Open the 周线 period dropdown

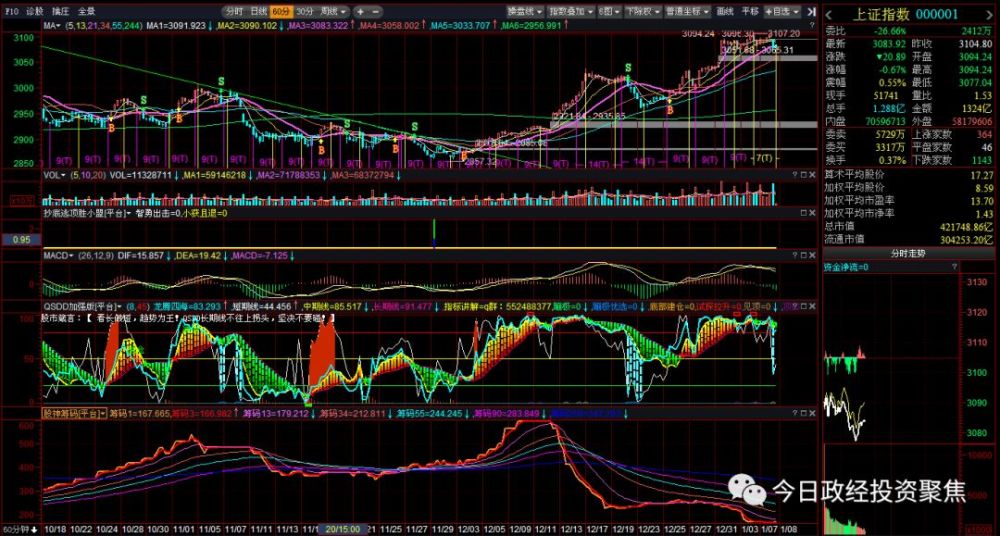point(334,11)
